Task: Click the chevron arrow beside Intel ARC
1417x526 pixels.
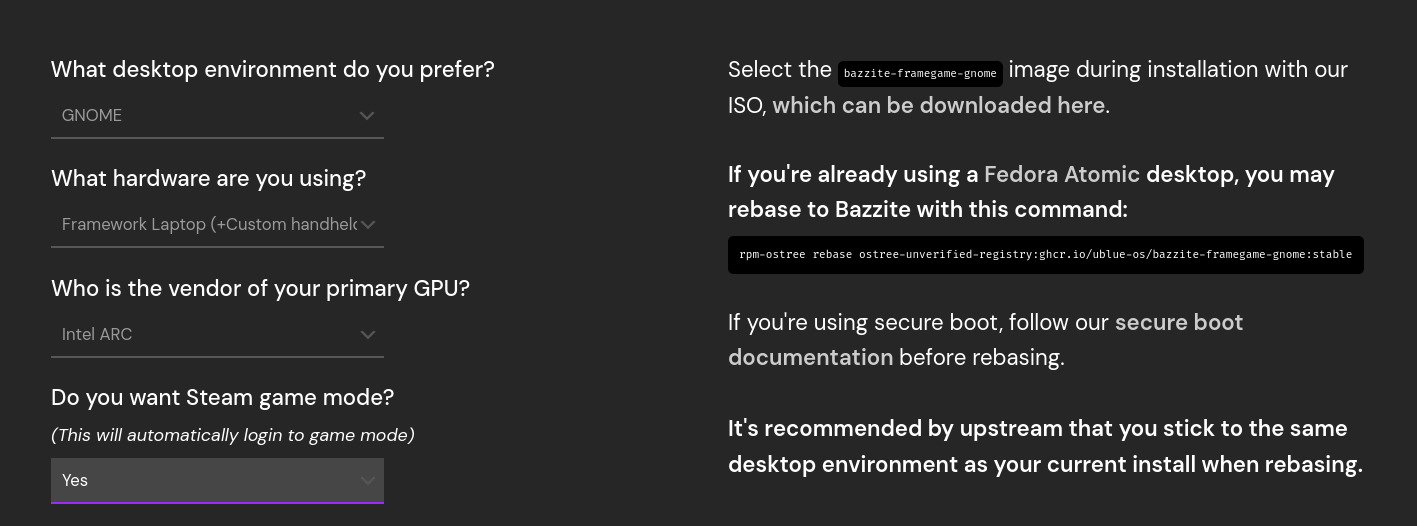Action: pos(367,335)
